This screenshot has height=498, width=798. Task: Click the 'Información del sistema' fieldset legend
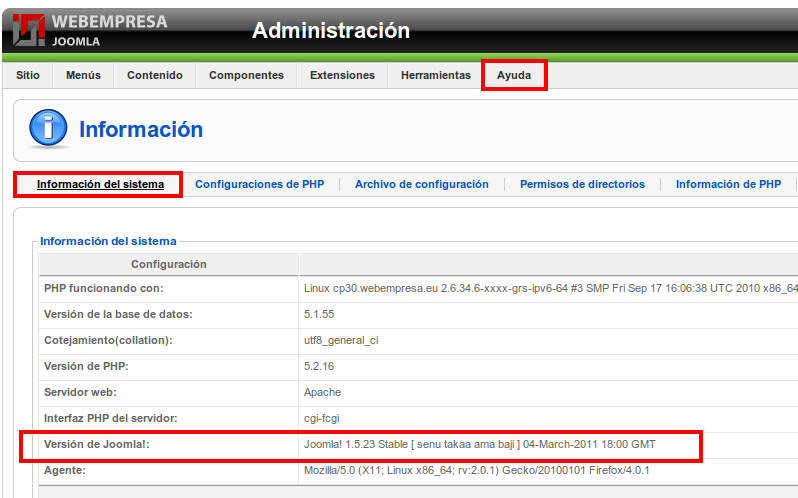(108, 241)
